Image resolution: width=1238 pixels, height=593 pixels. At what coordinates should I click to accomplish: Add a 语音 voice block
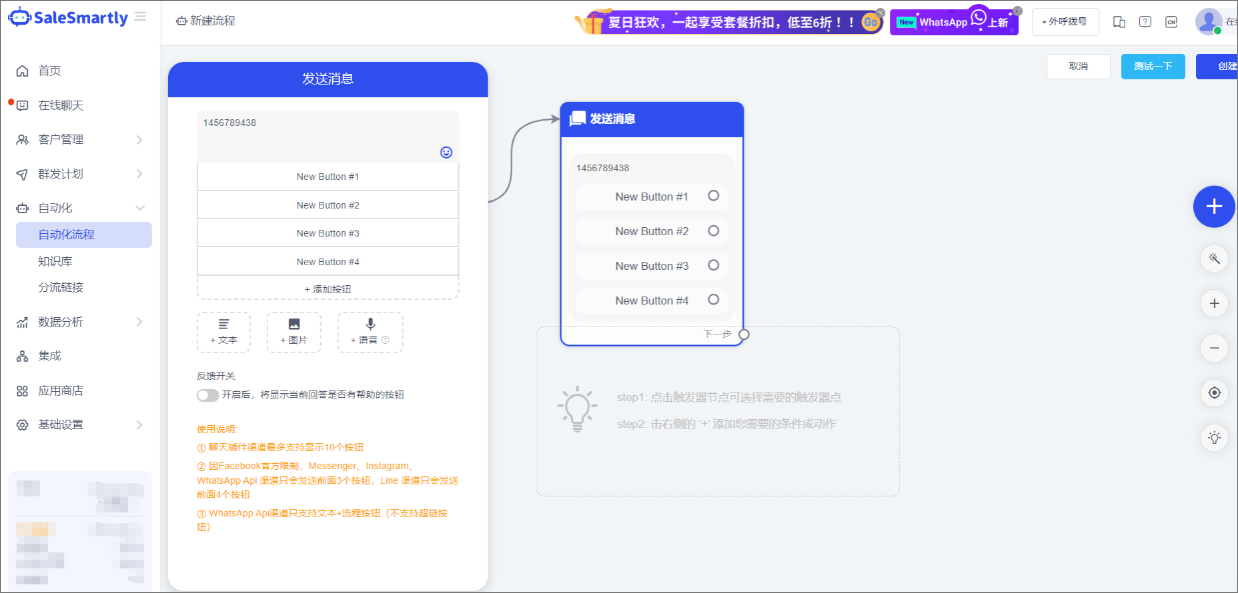[x=370, y=332]
